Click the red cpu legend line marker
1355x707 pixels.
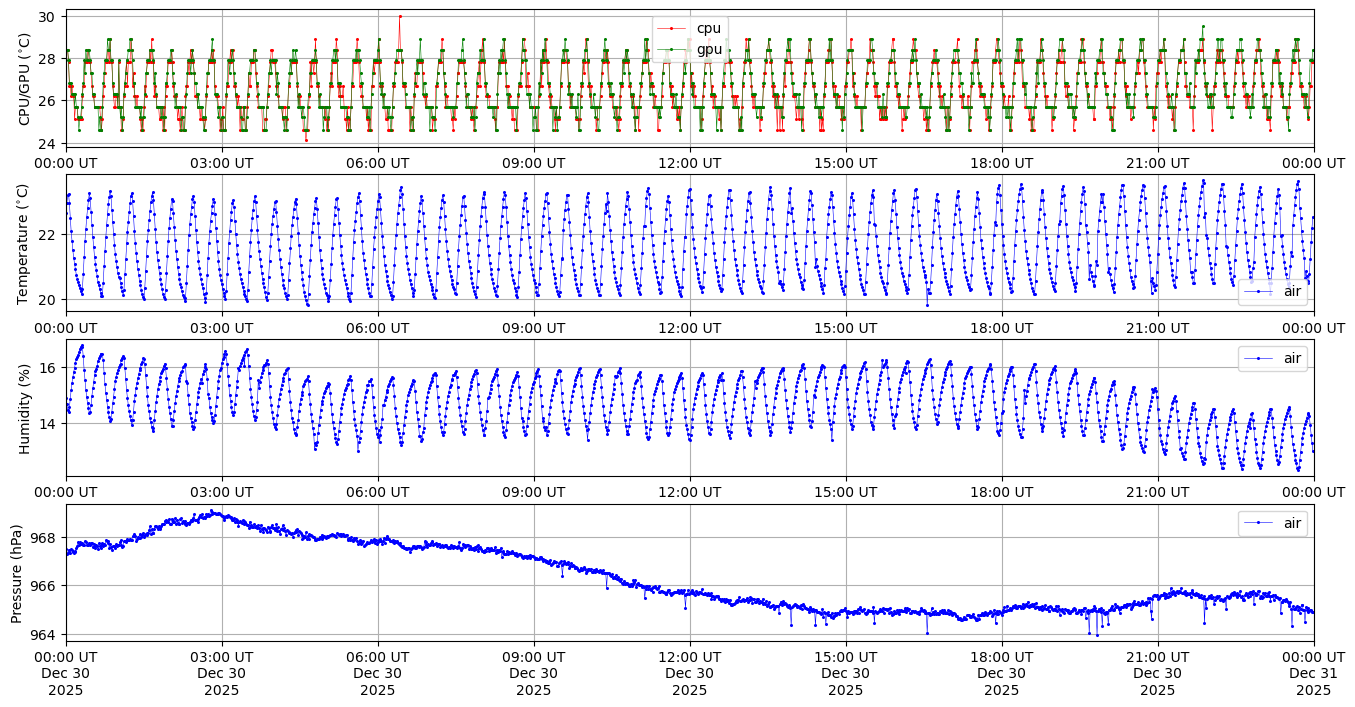[x=672, y=29]
